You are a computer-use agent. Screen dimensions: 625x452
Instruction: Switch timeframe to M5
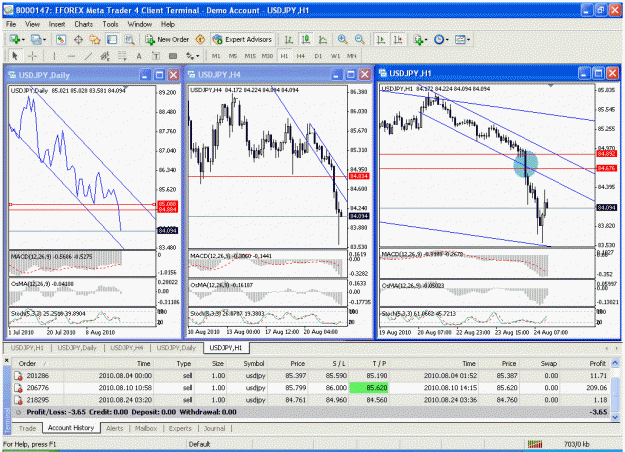[x=233, y=56]
